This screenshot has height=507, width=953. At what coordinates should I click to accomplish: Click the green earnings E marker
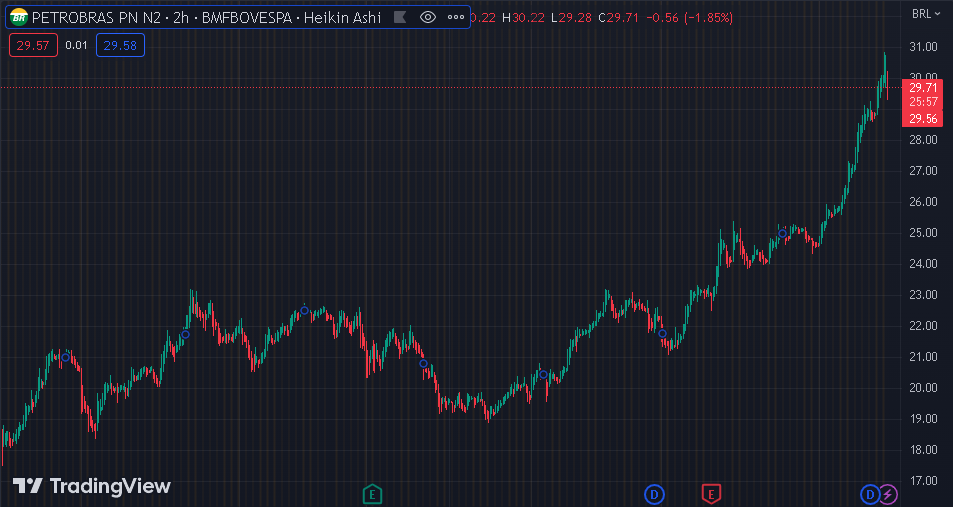[372, 494]
